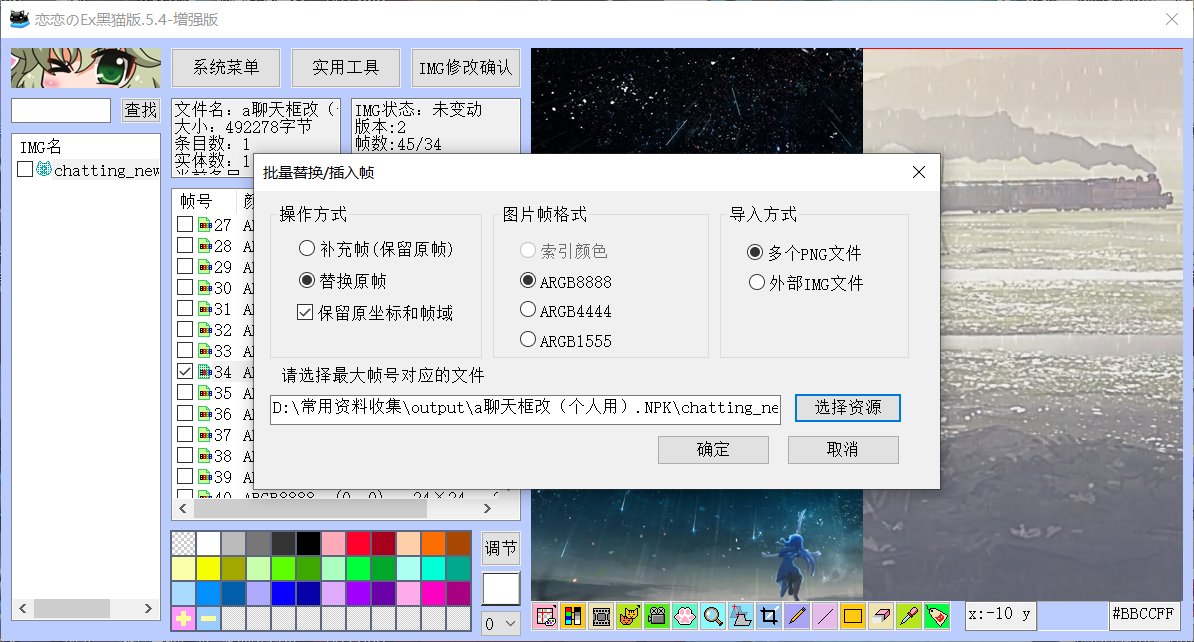Open the 系统菜单 menu
1194x642 pixels.
tap(226, 68)
